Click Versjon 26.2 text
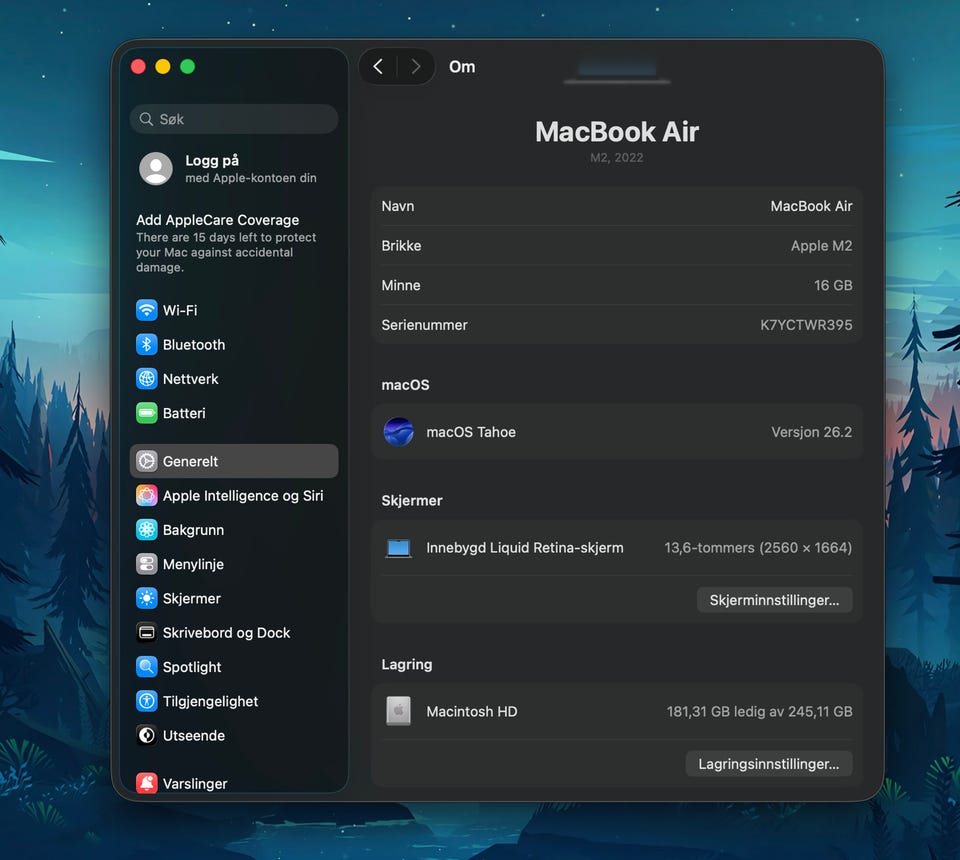Image resolution: width=960 pixels, height=860 pixels. (x=812, y=432)
